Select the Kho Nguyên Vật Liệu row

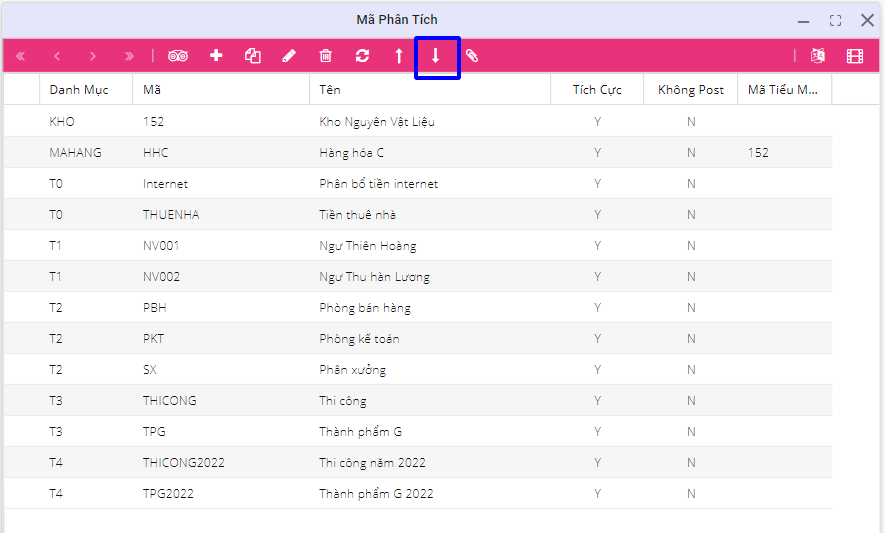point(376,122)
